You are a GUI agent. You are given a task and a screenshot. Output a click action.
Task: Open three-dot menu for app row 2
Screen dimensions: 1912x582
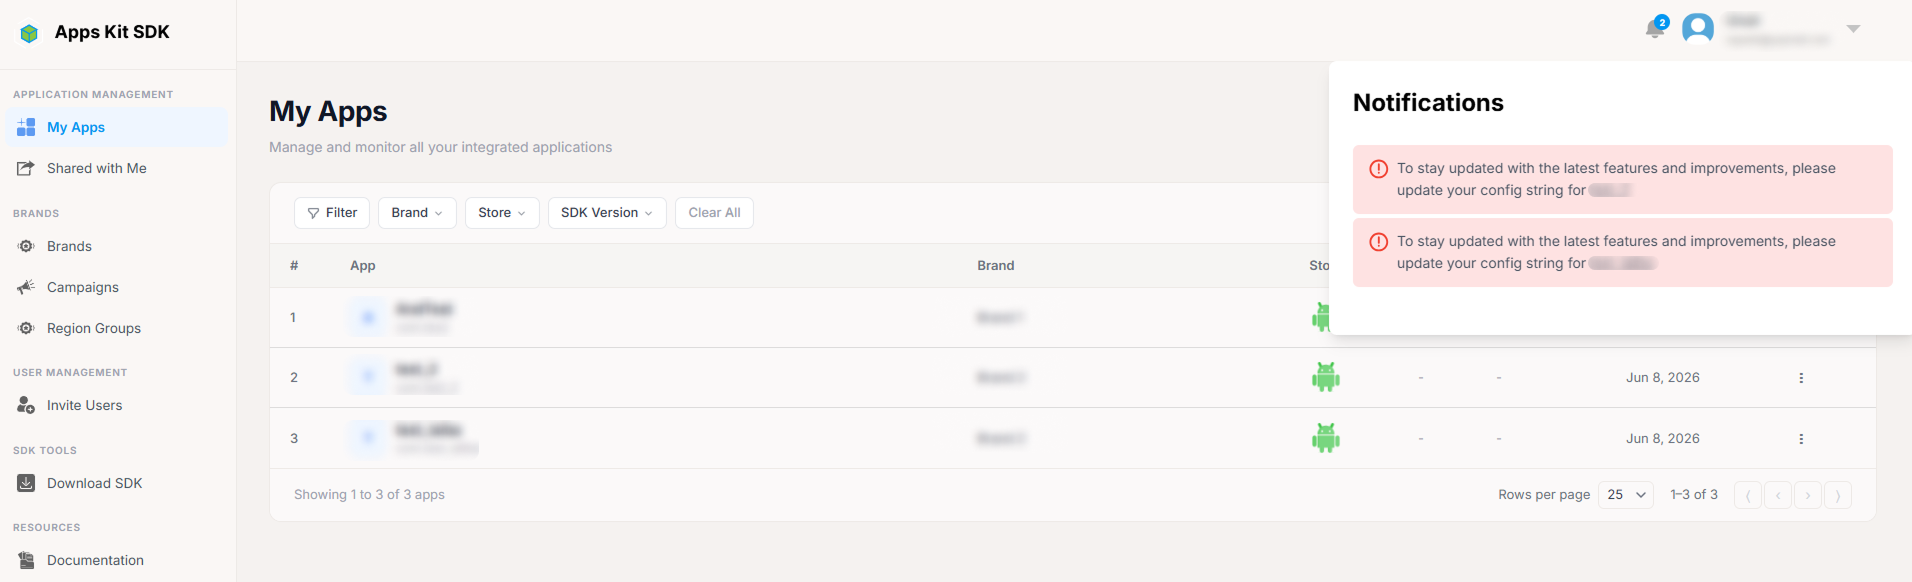(x=1801, y=378)
